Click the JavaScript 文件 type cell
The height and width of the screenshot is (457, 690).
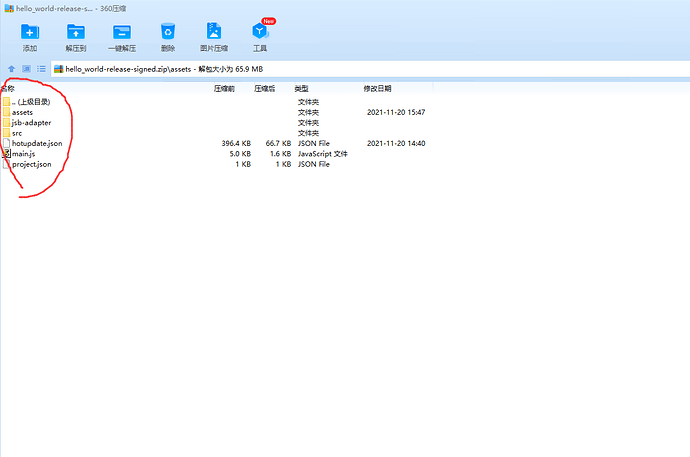[323, 154]
